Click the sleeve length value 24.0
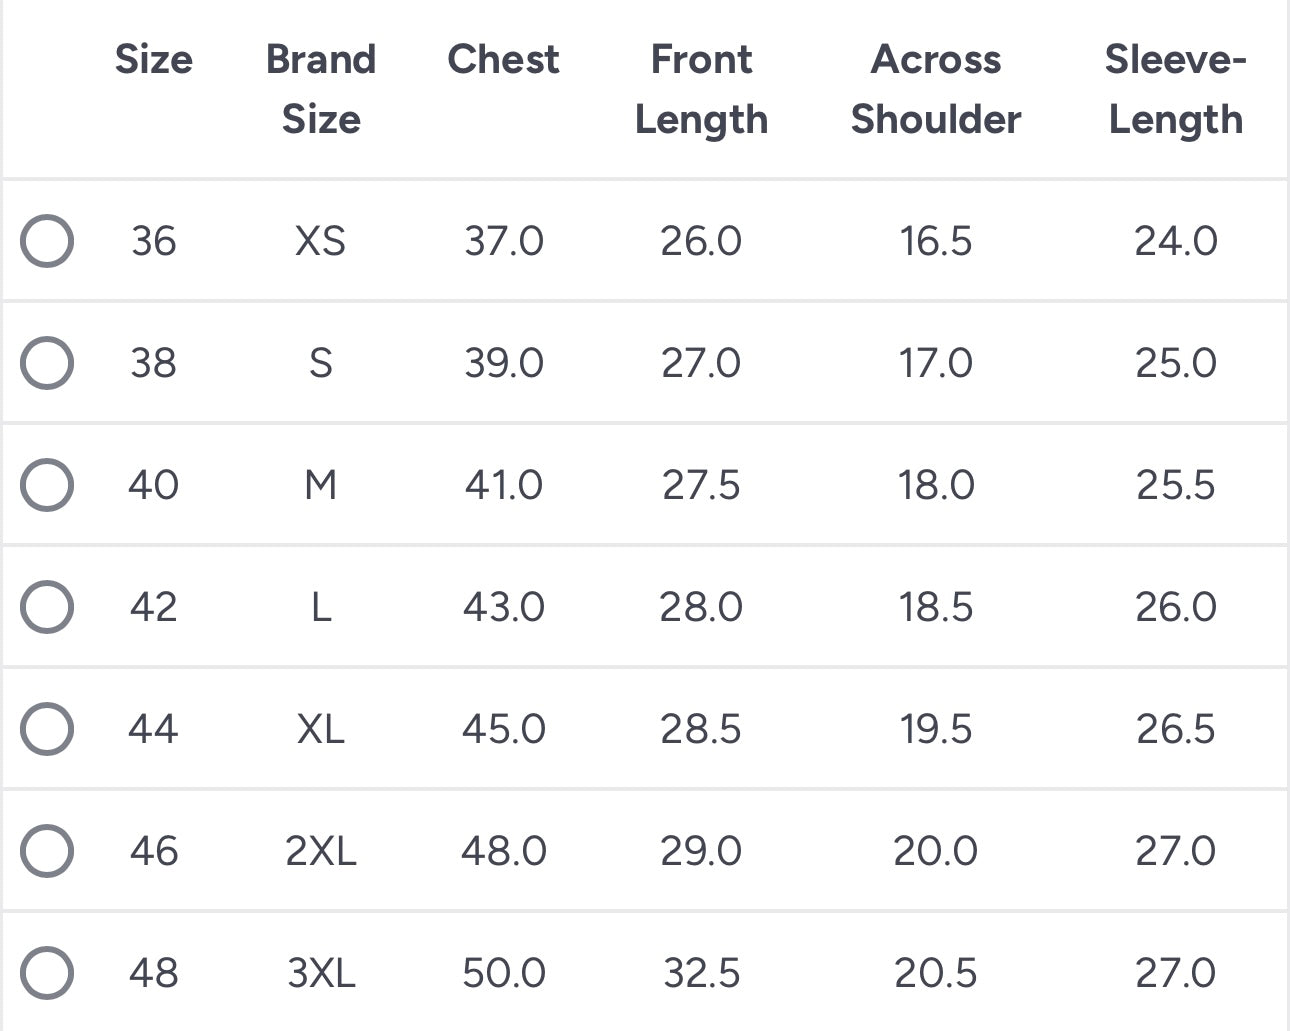1290x1031 pixels. pyautogui.click(x=1175, y=241)
